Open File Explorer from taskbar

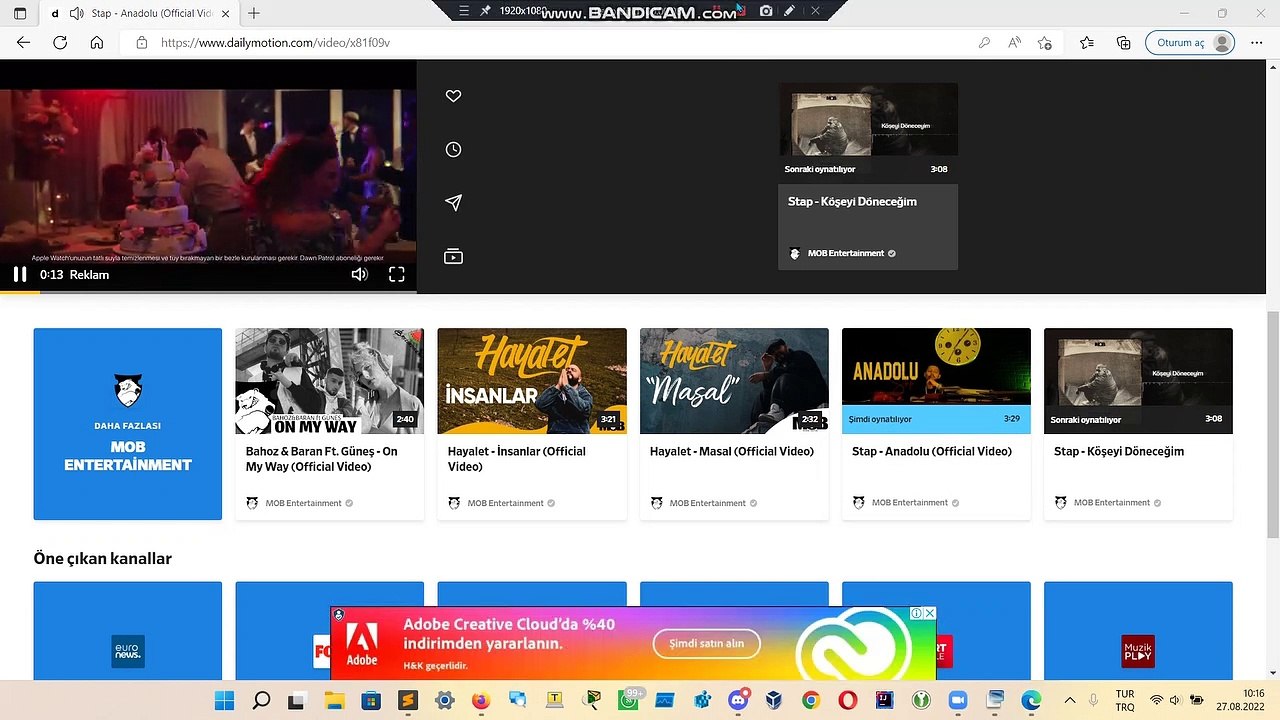click(334, 700)
